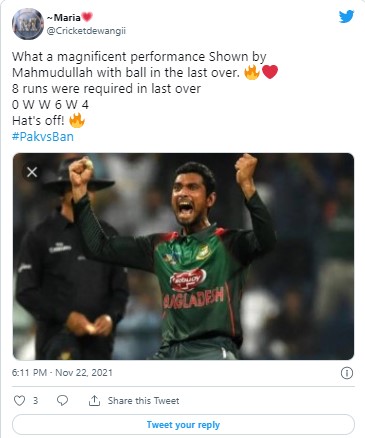Open Maria's round profile avatar
Viewport: 365px width, 438px height.
point(28,24)
